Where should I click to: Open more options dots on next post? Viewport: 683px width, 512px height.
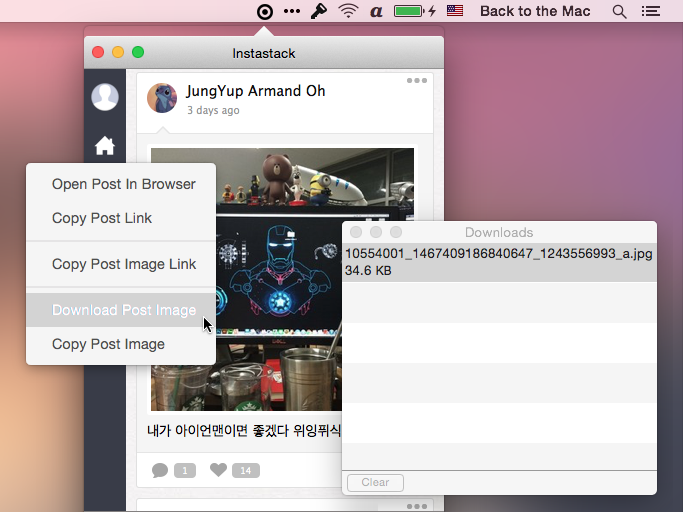[x=417, y=506]
